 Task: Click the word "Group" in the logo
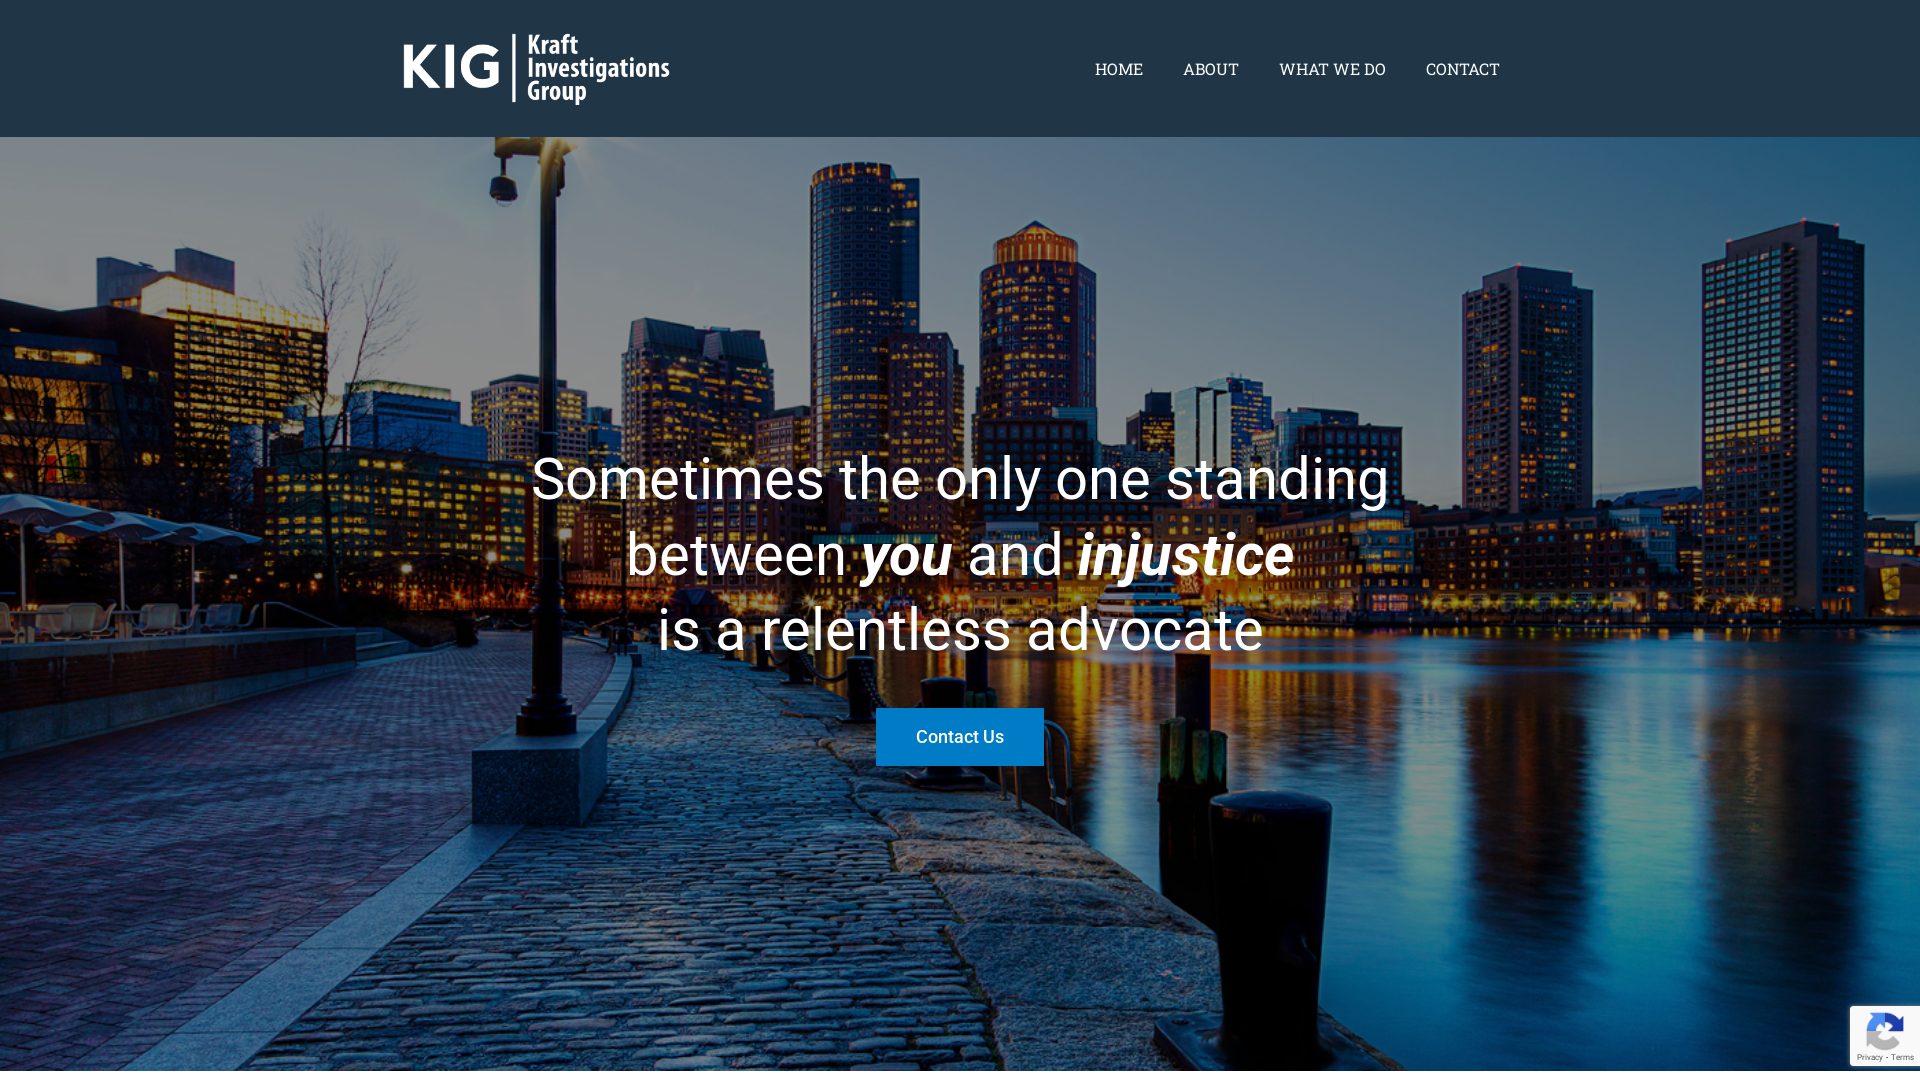(x=557, y=92)
